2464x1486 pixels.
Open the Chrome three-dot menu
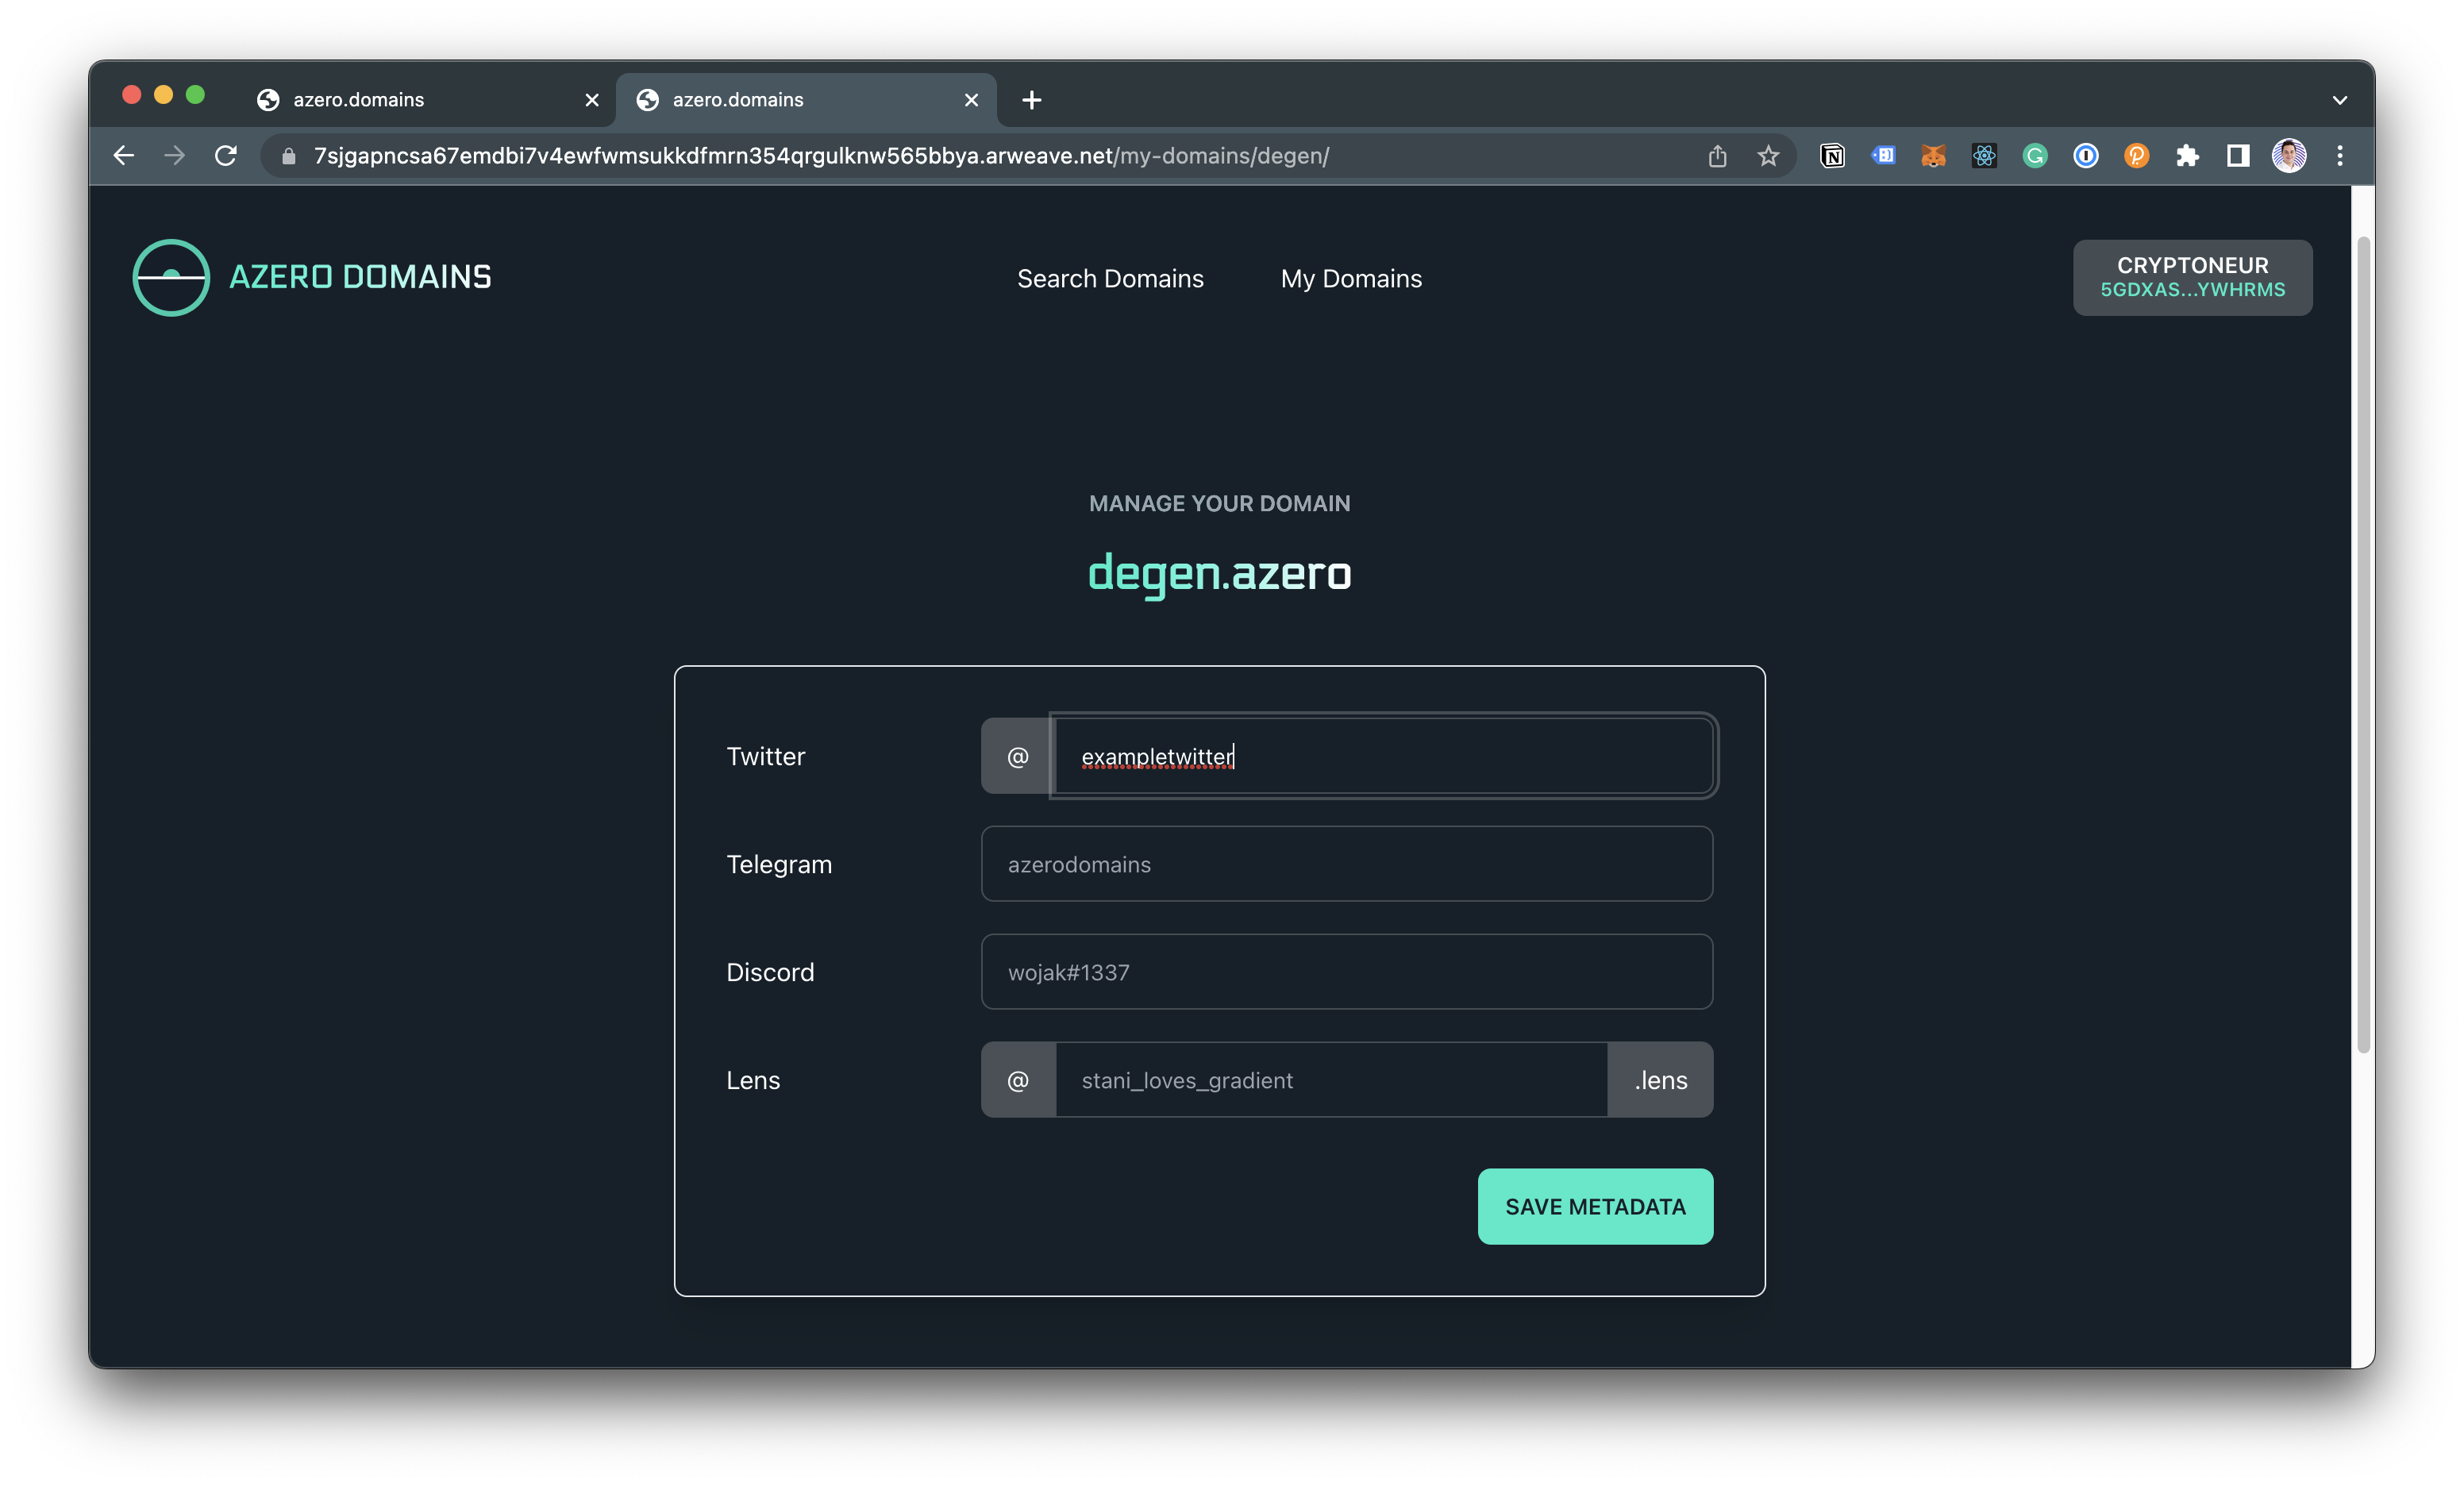[2339, 156]
